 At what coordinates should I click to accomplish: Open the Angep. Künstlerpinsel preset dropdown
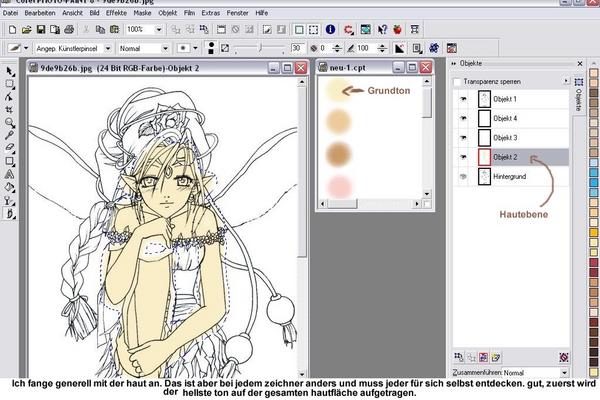pos(108,49)
